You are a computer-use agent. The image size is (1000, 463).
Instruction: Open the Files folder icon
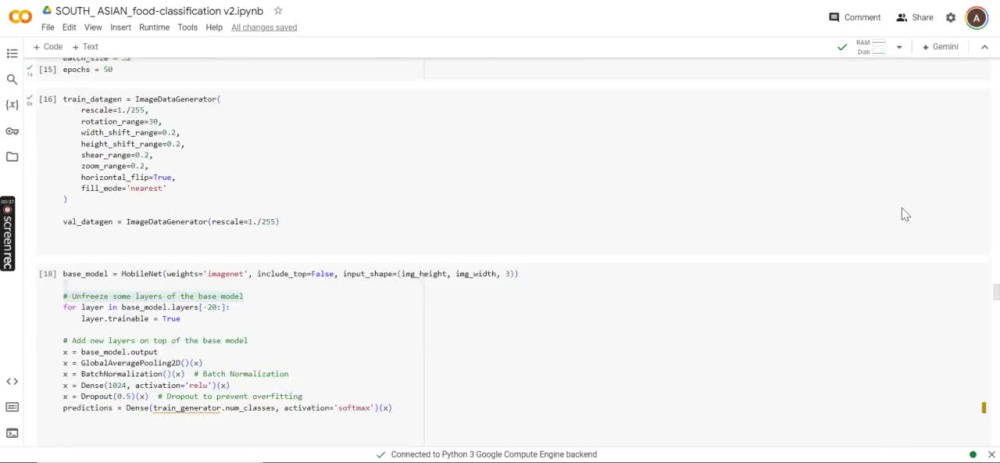(x=12, y=157)
